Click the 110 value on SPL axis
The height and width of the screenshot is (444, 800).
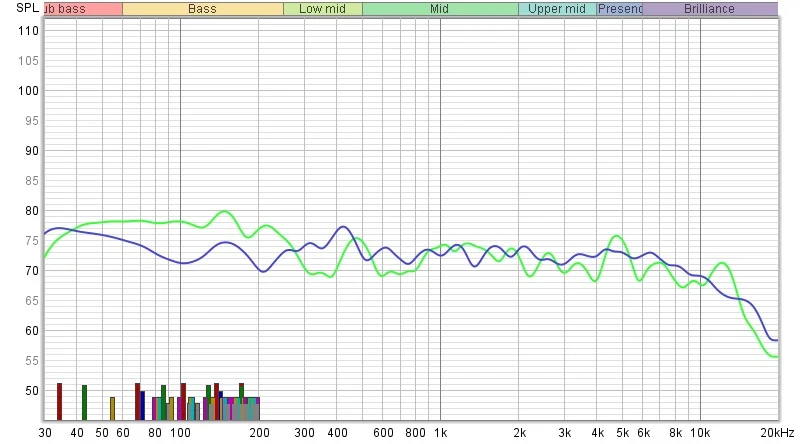pyautogui.click(x=28, y=31)
